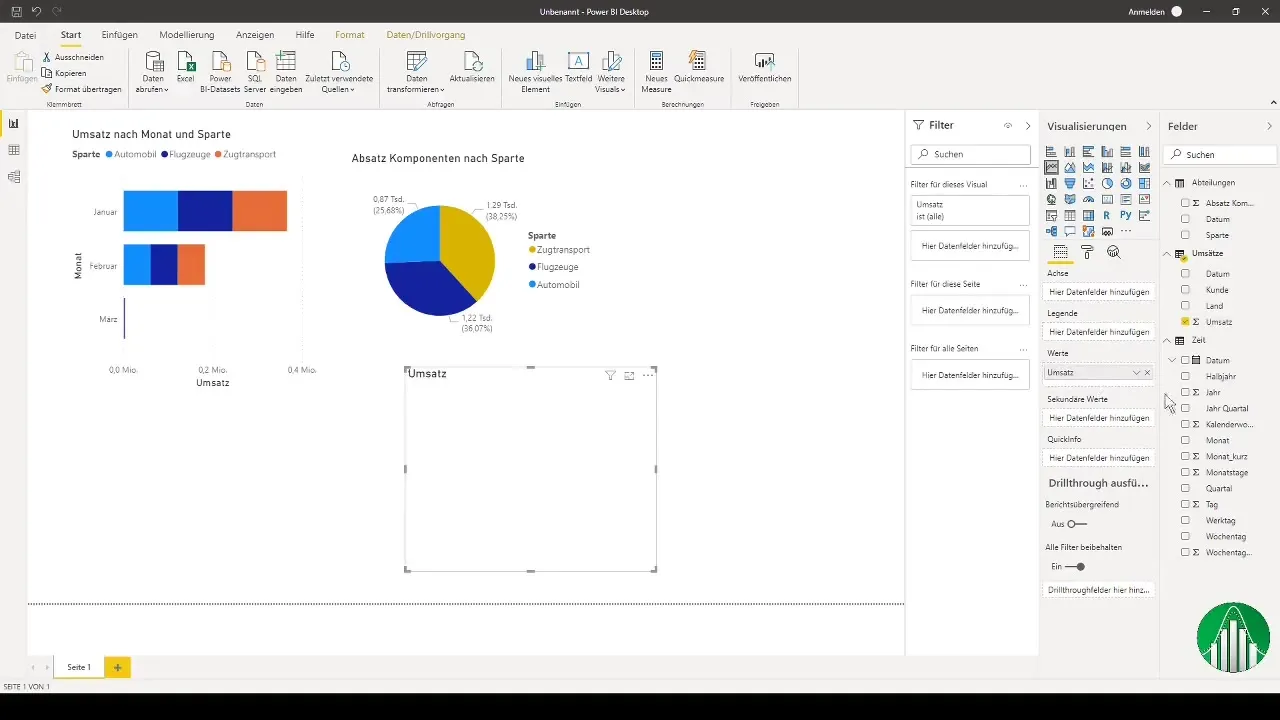Open Zuletzt verwendete Quellen dropdown
The image size is (1280, 720).
[340, 70]
